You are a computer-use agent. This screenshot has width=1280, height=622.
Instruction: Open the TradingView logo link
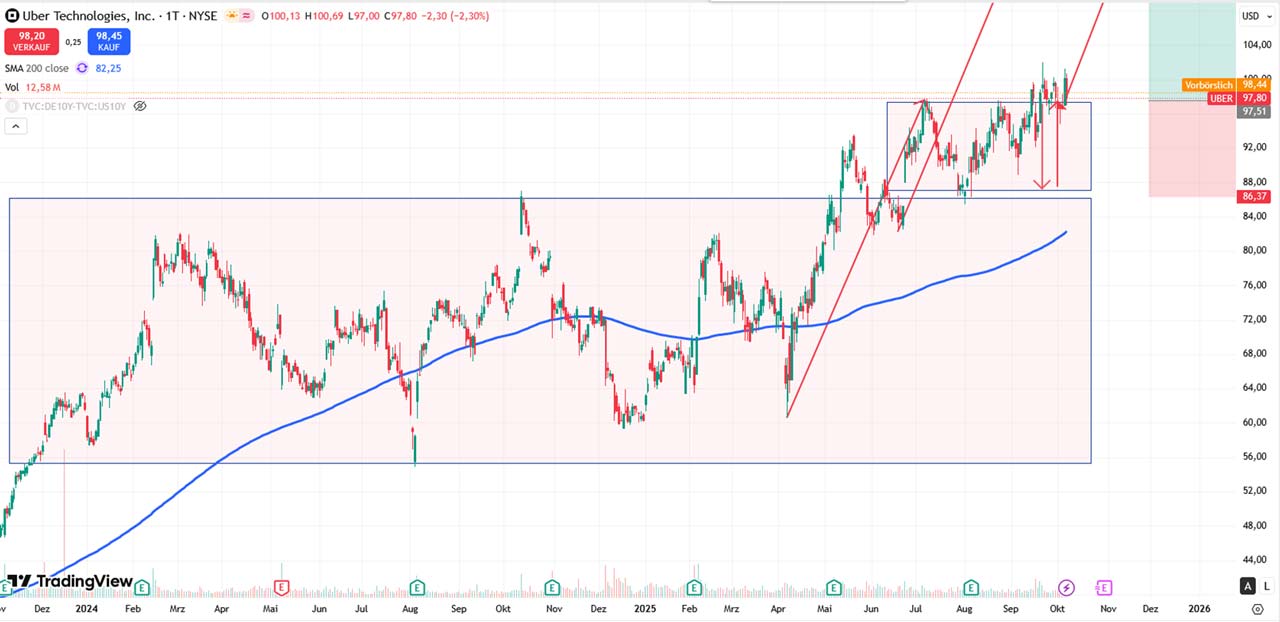click(x=70, y=581)
